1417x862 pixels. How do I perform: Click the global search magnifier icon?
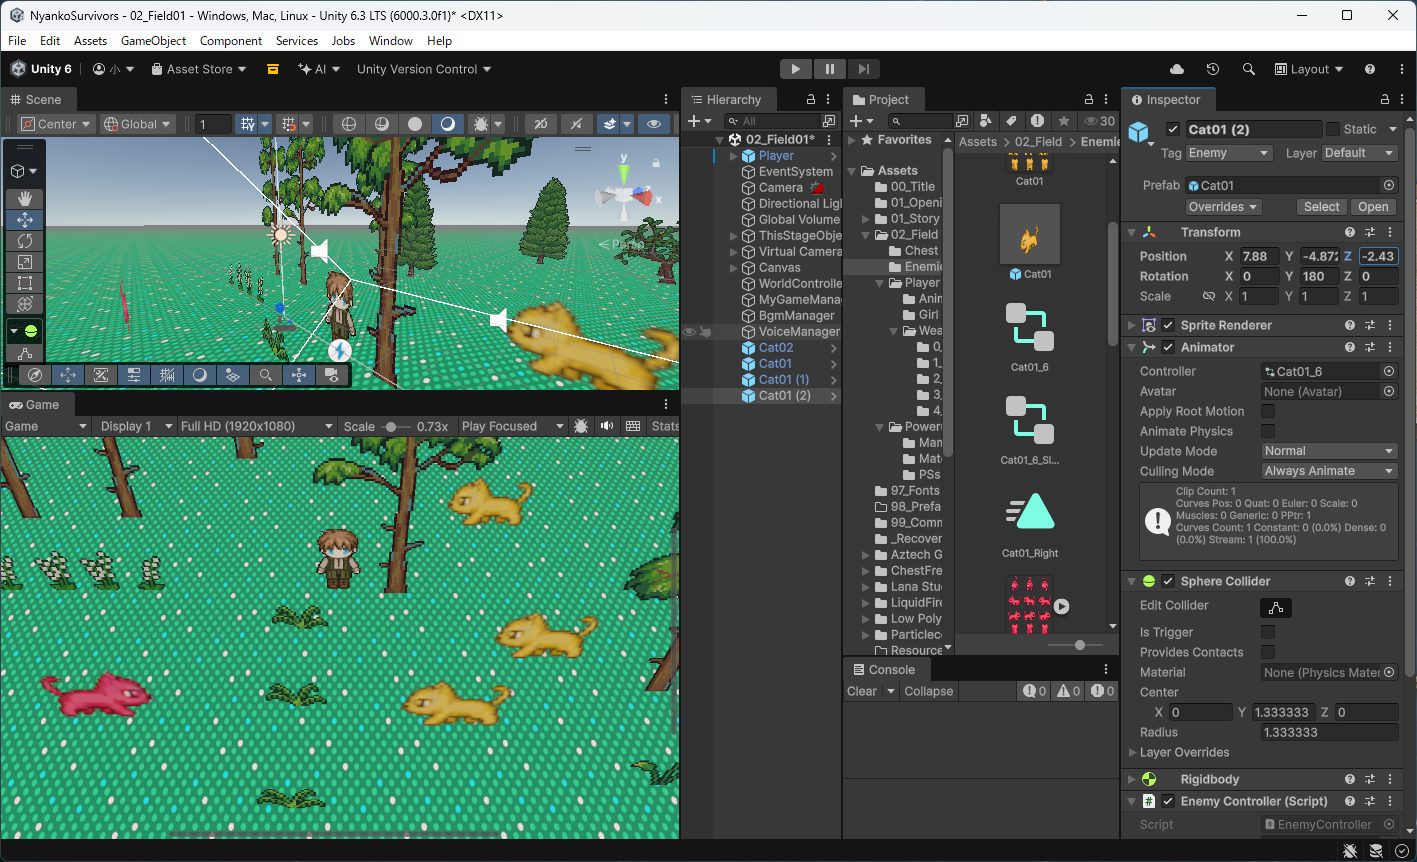click(1248, 69)
